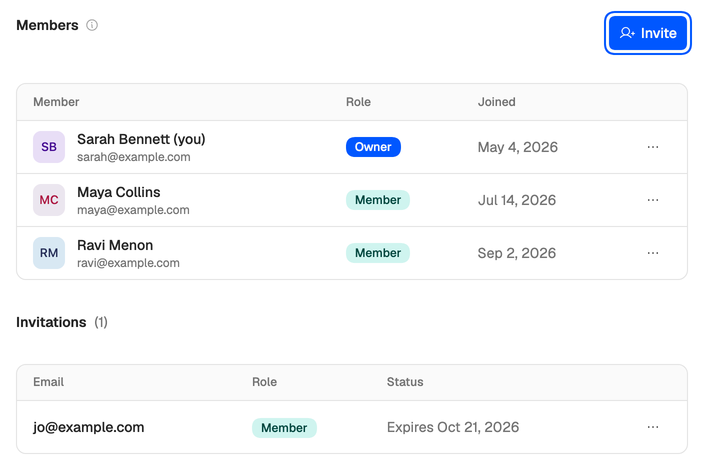Click the (1) invitations count
Image resolution: width=704 pixels, height=470 pixels.
[x=101, y=322]
